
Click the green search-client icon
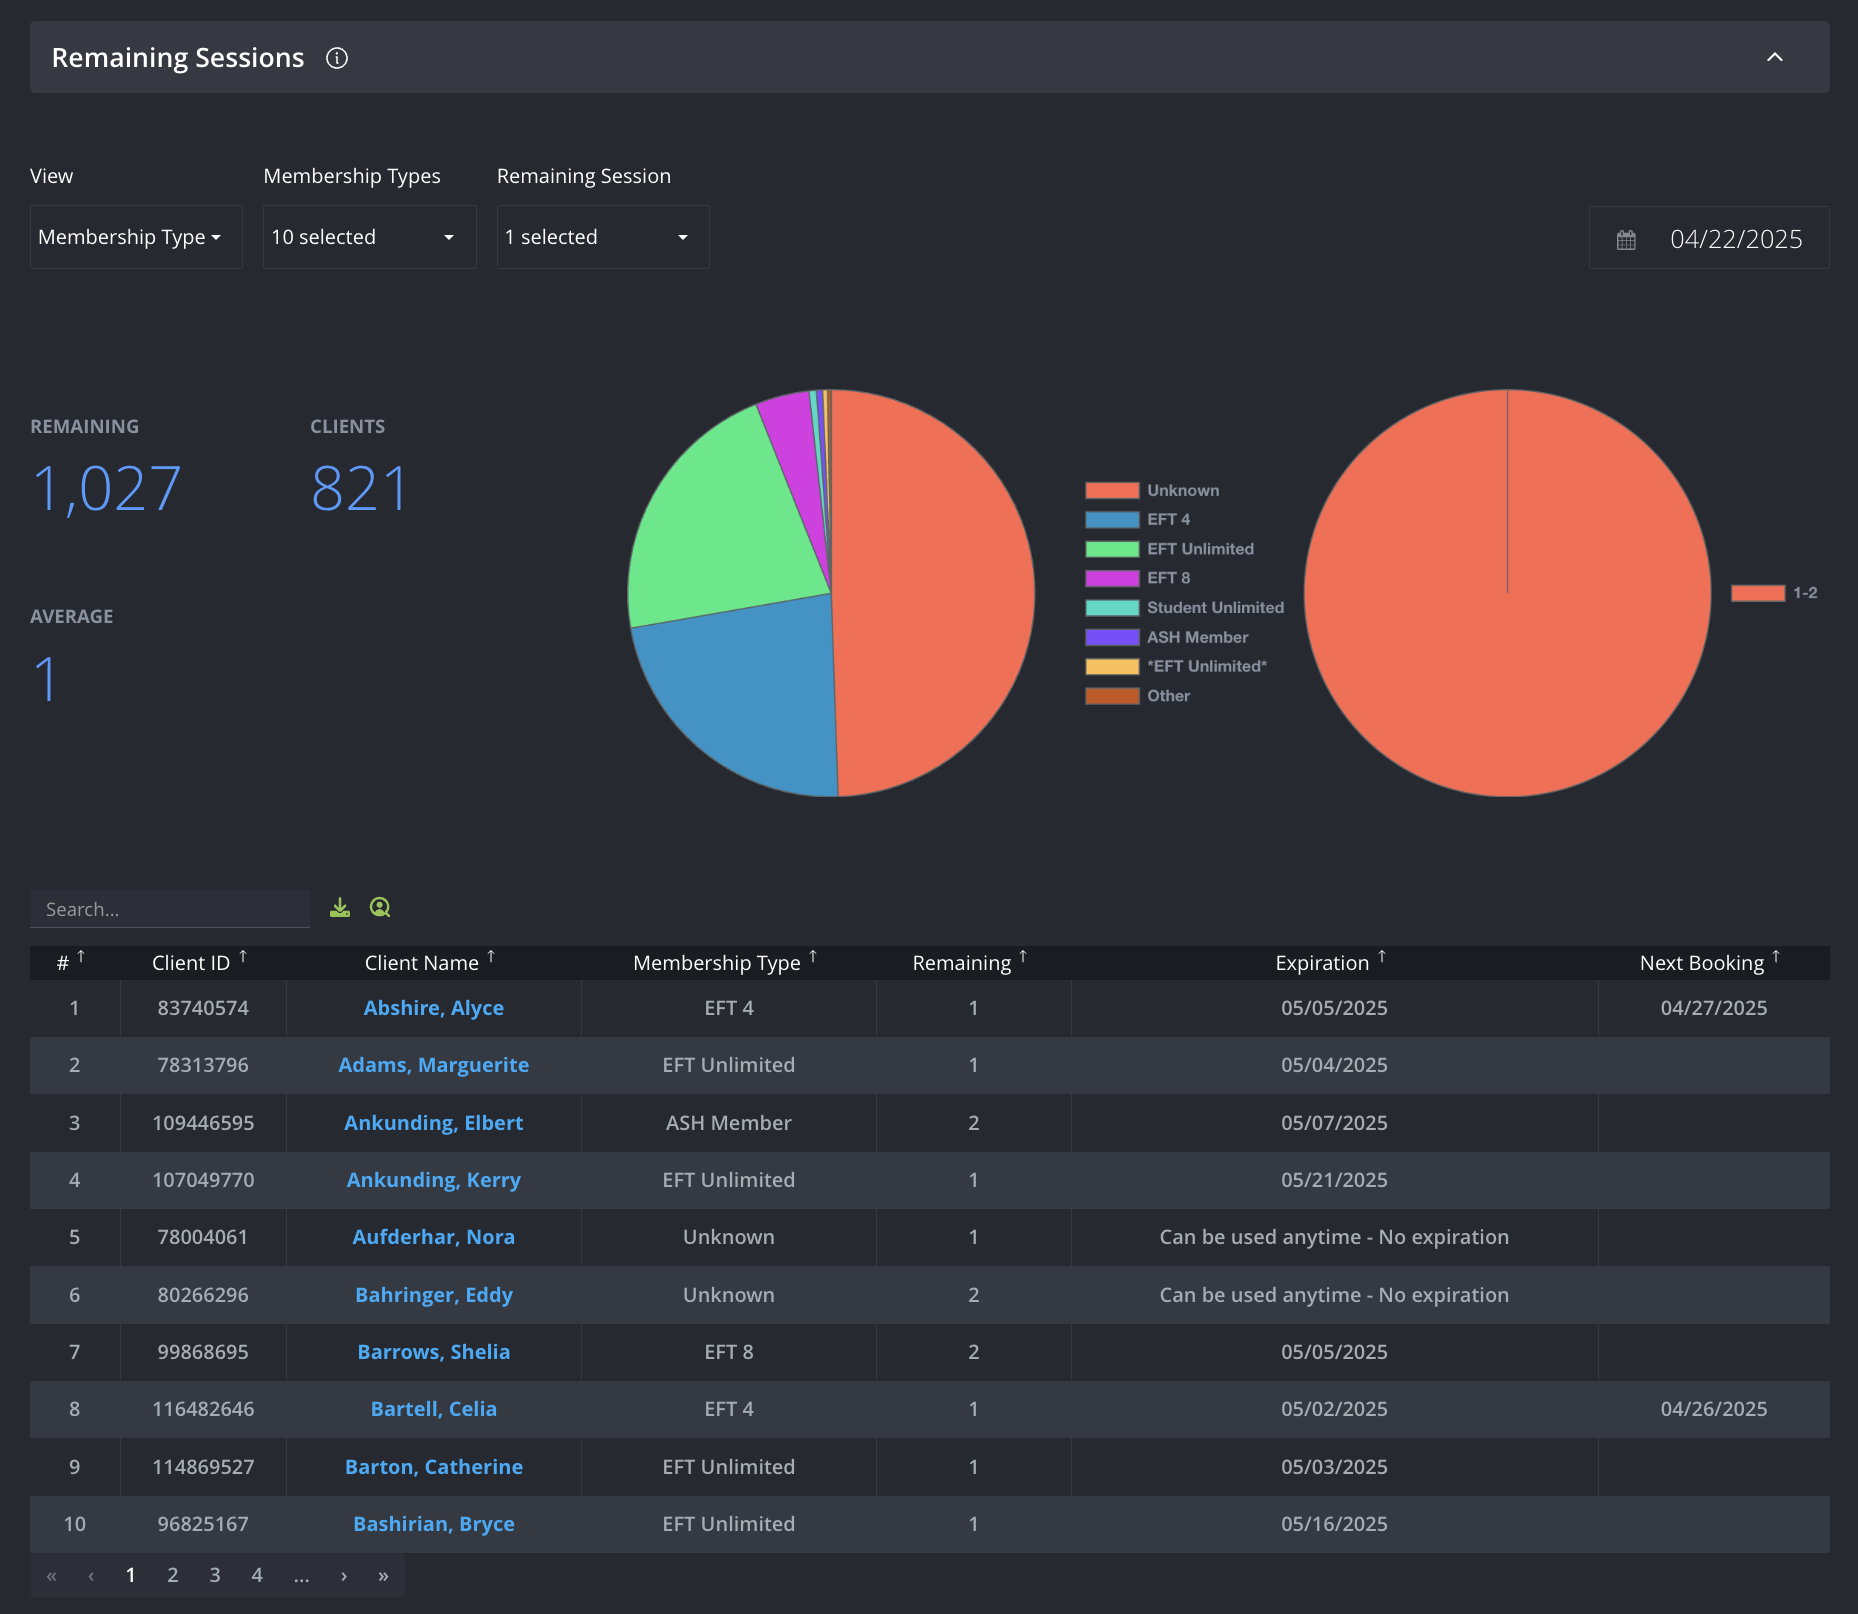[380, 907]
